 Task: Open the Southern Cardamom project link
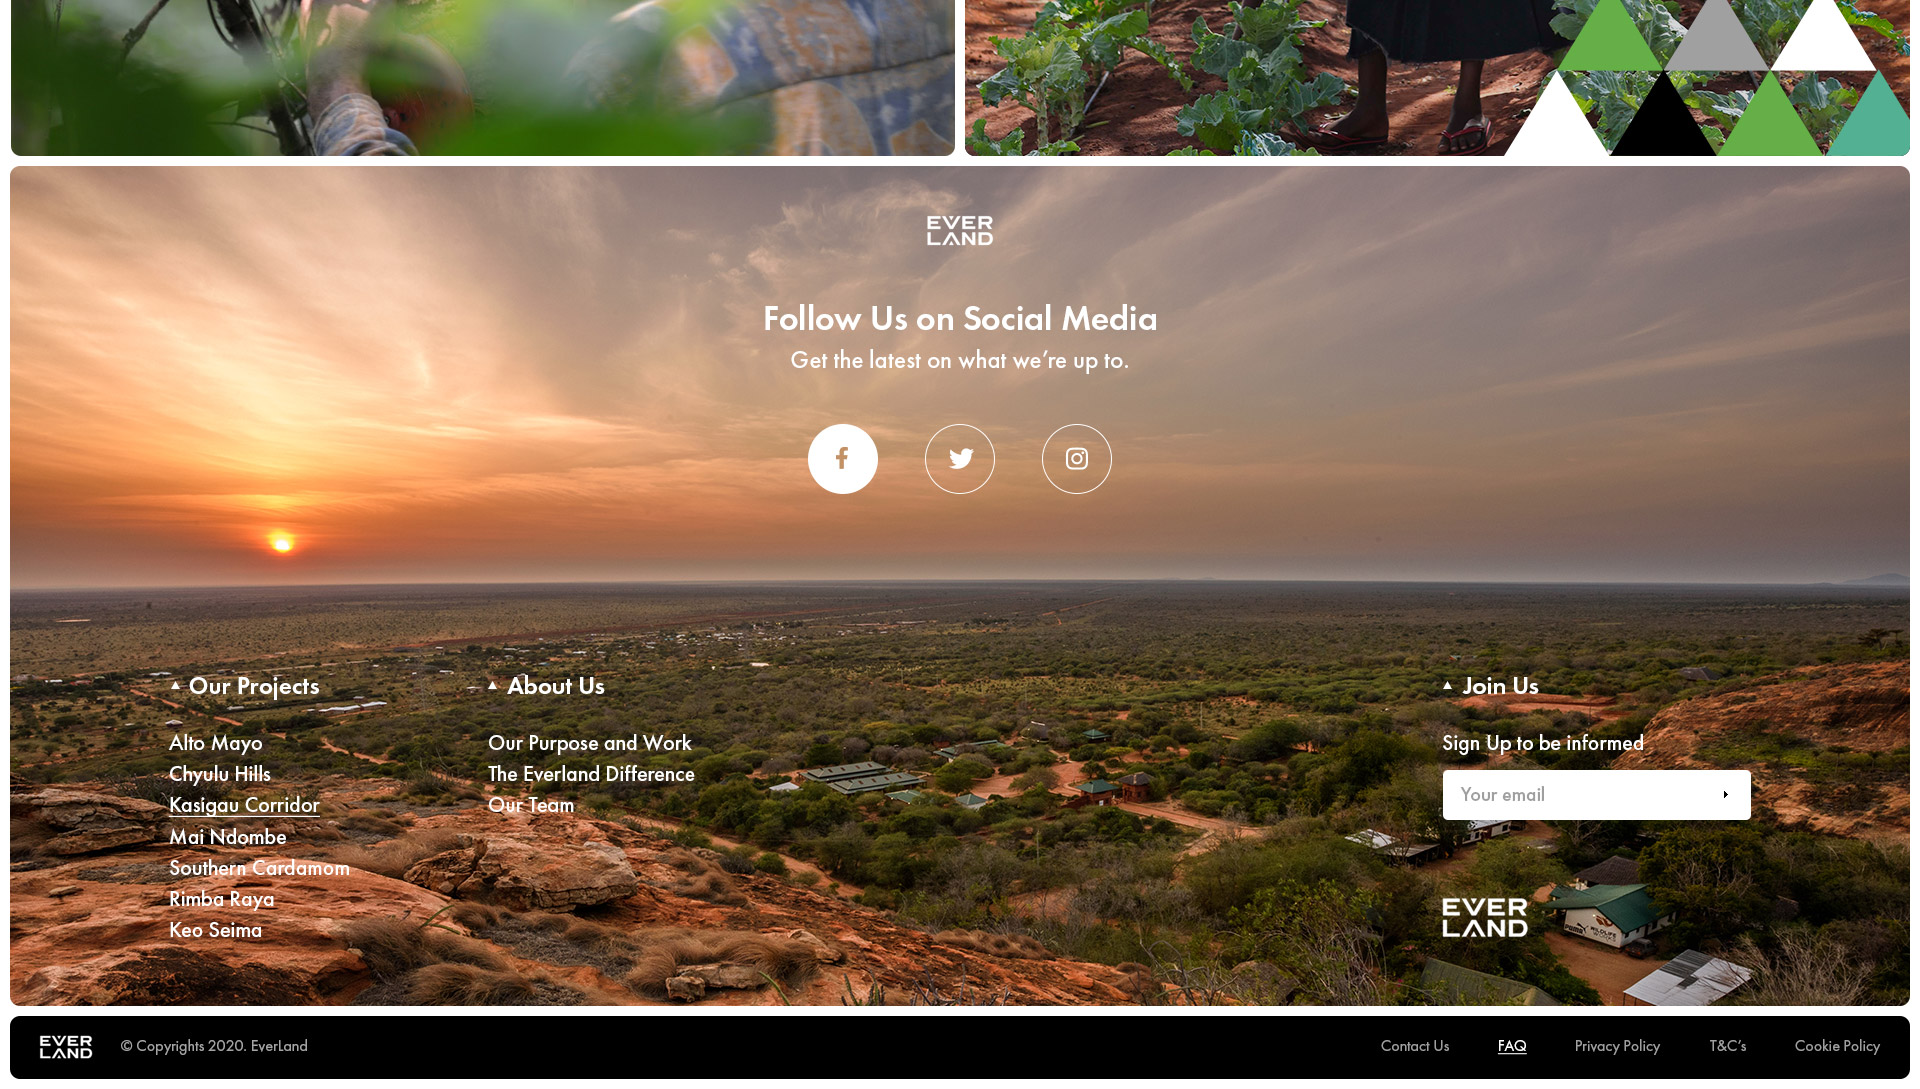click(x=259, y=868)
